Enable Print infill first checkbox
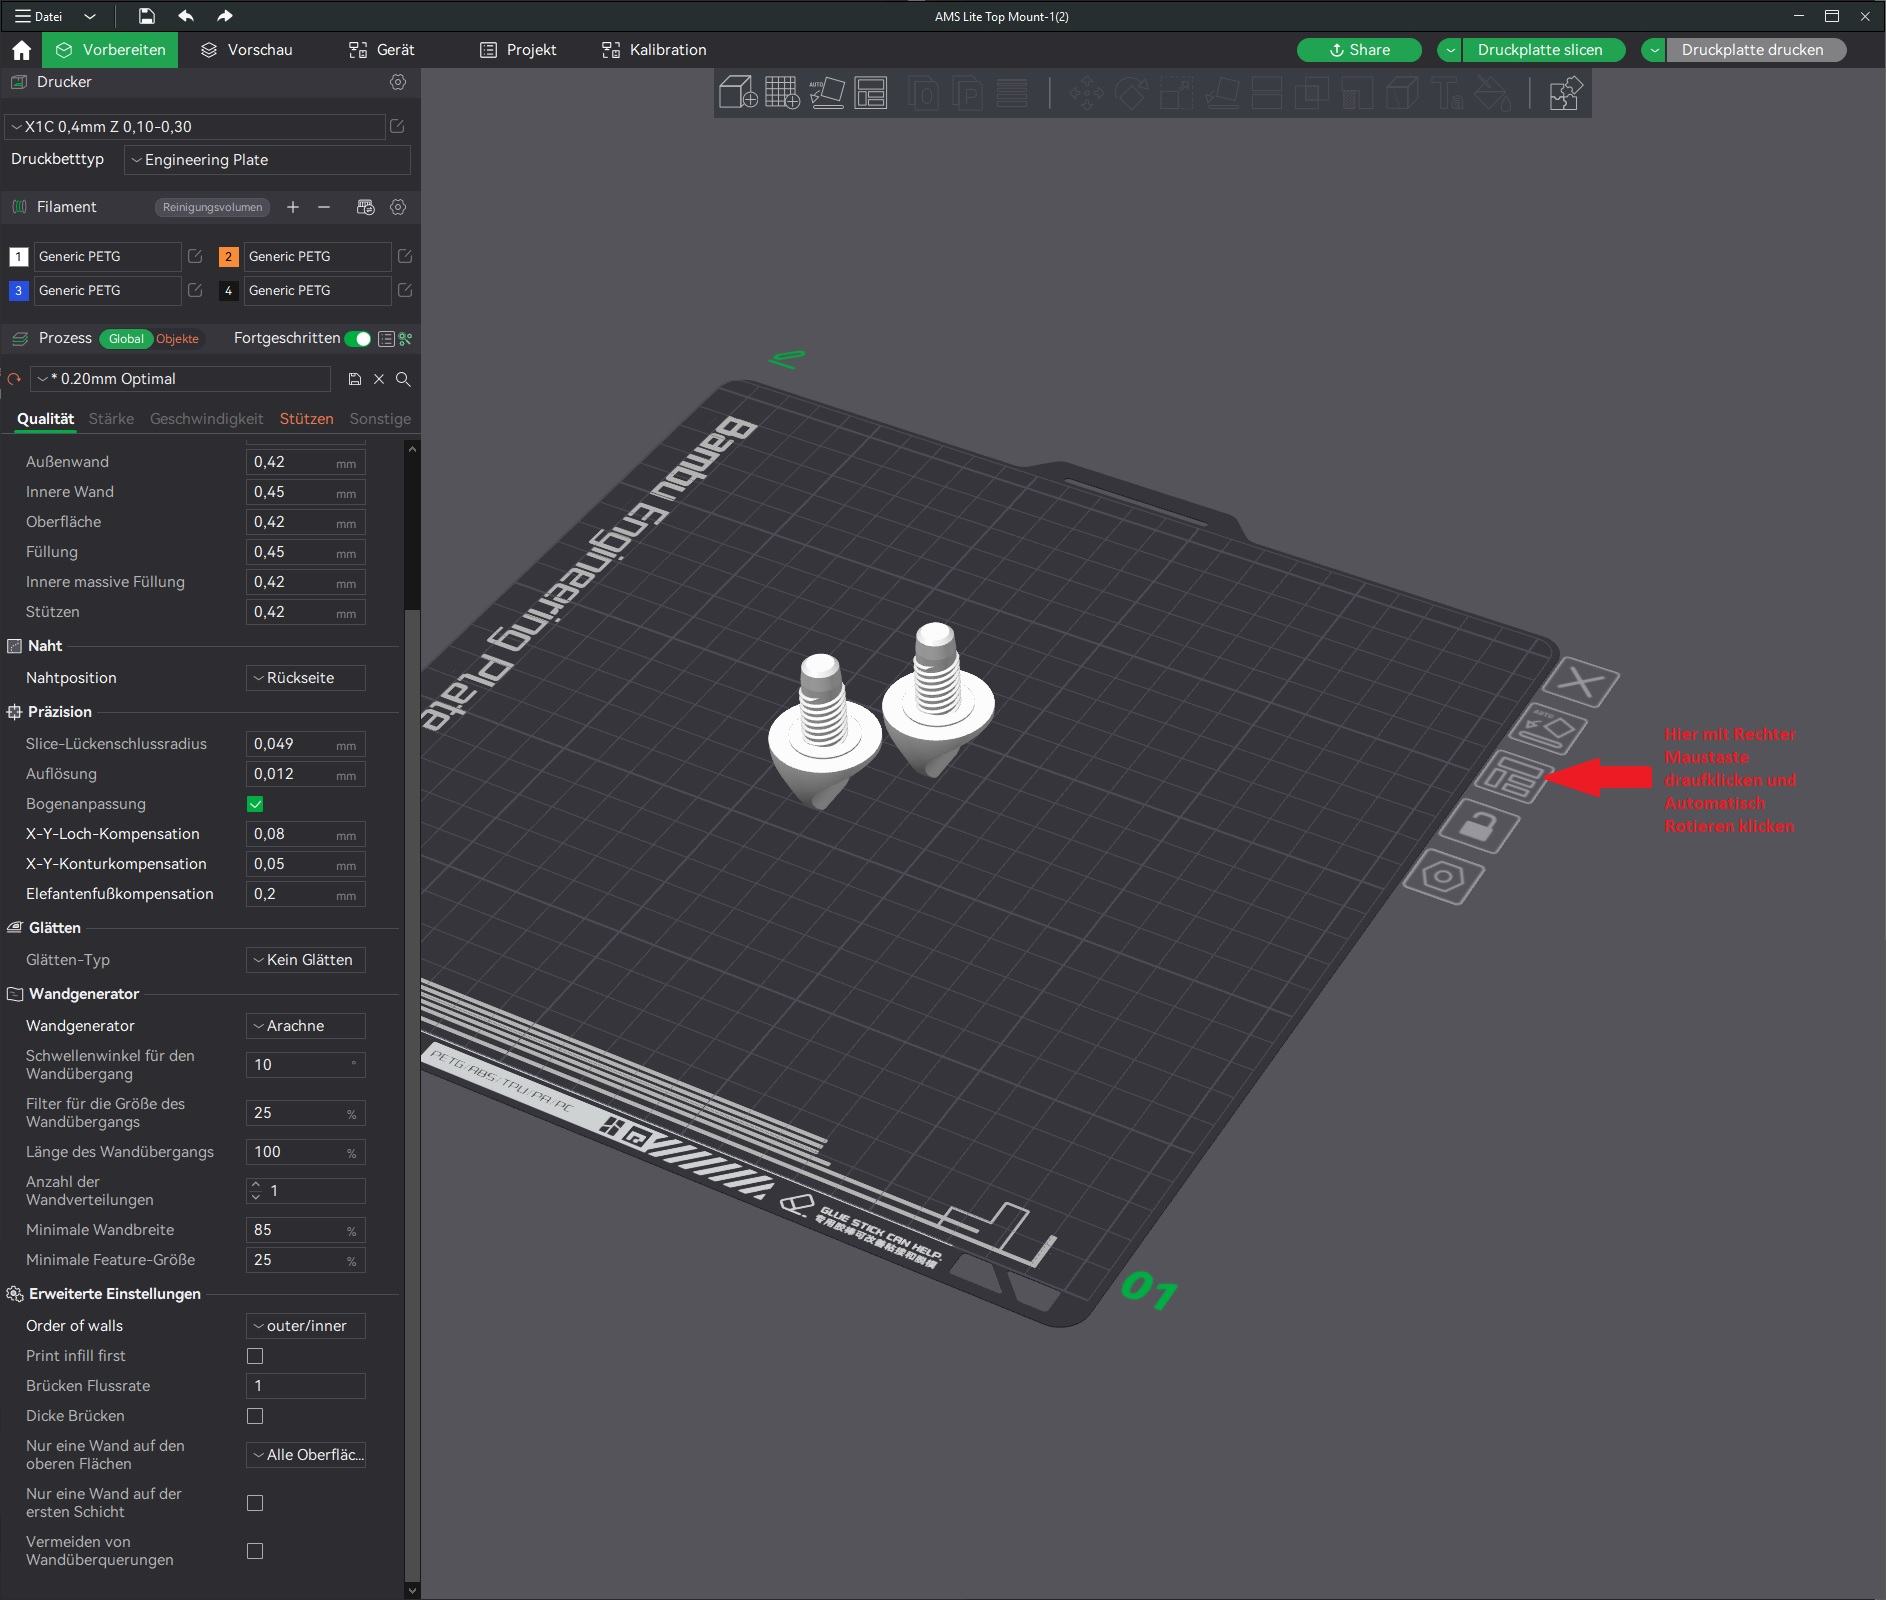 255,1356
